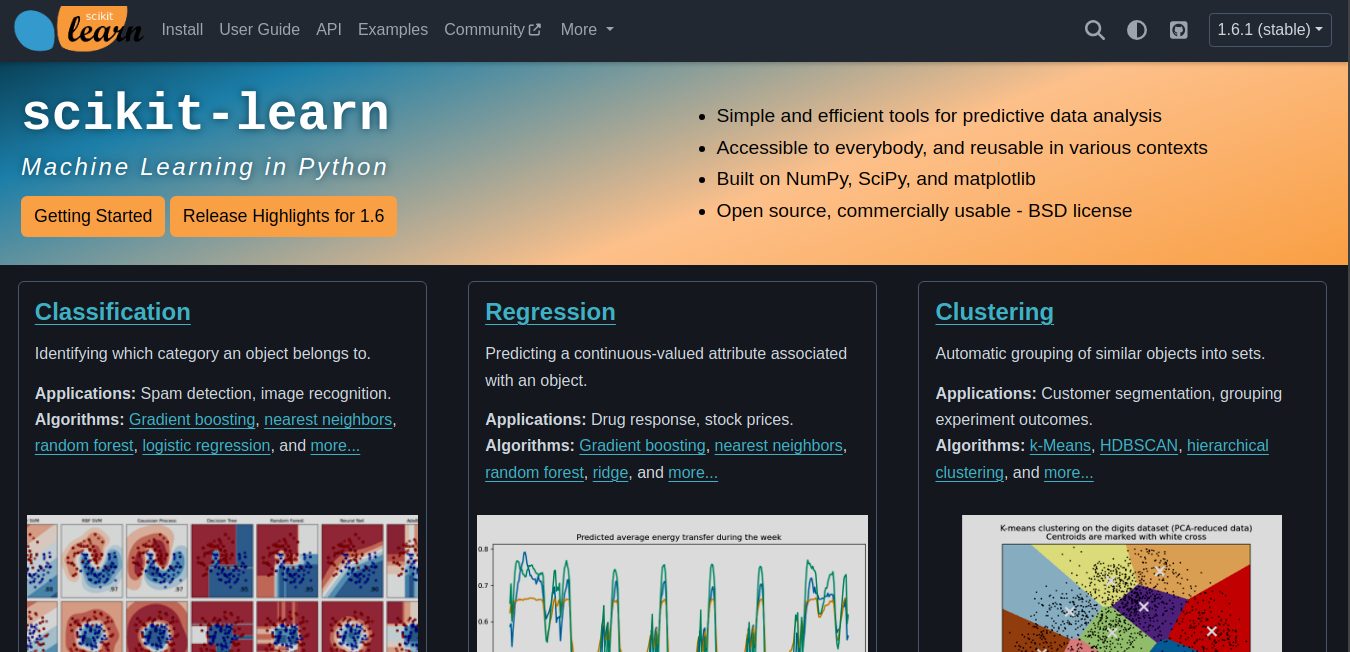1350x652 pixels.
Task: Click the Machine Learning in Python subtitle
Action: 205,167
